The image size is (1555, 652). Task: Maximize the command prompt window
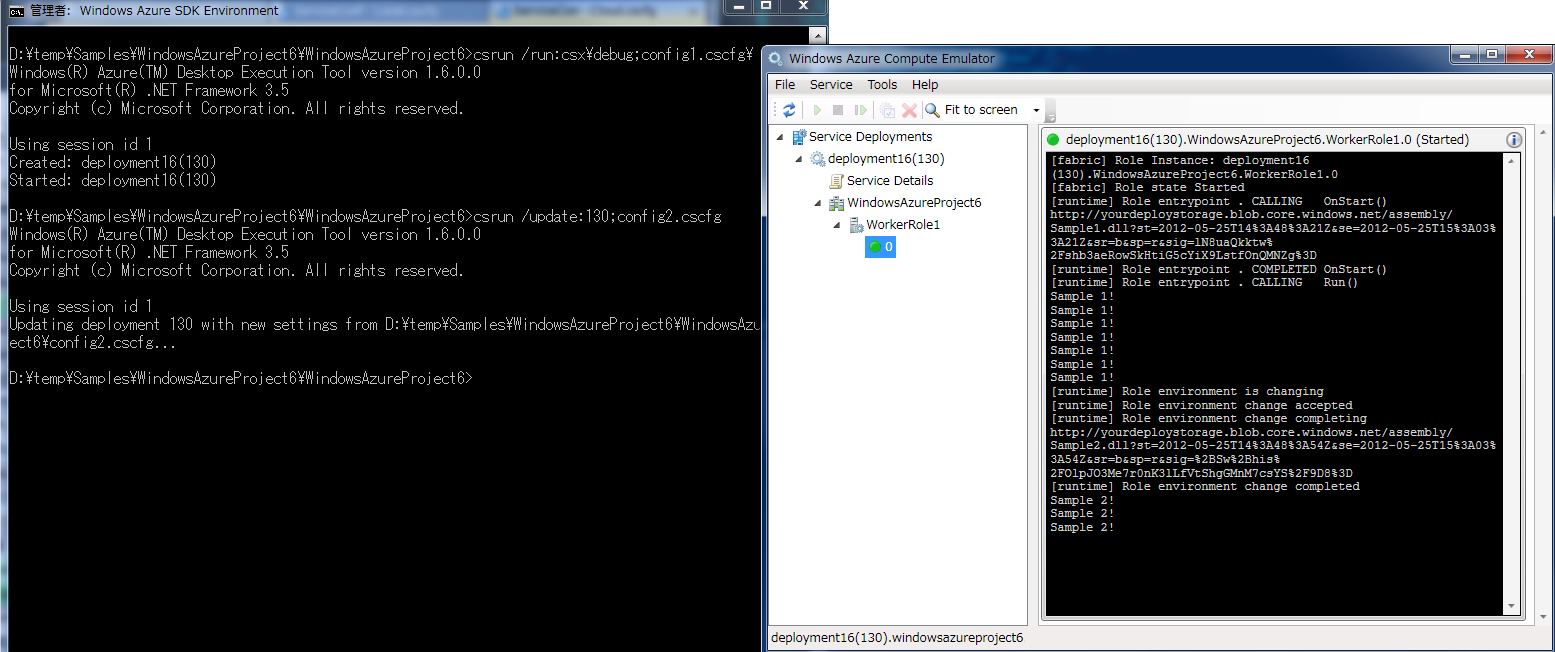(766, 5)
